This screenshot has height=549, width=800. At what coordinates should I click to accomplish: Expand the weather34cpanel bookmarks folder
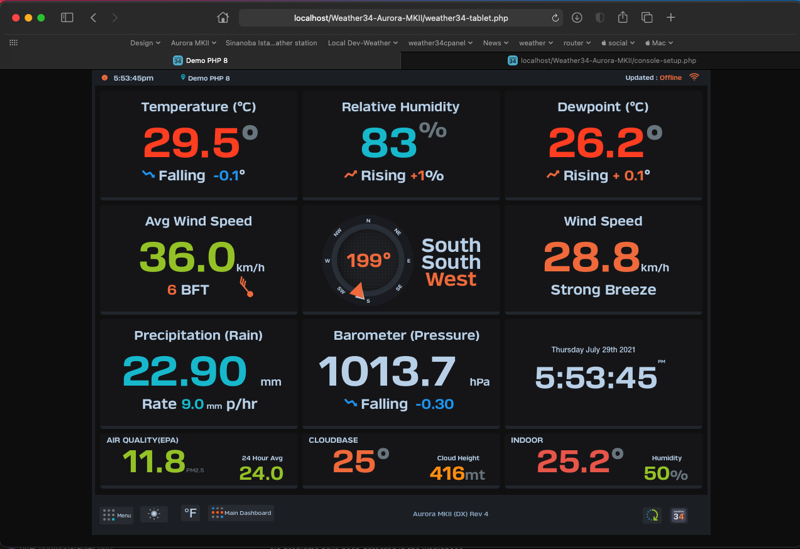coord(440,43)
